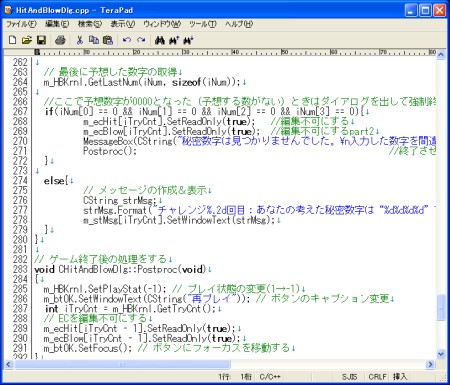450x385 pixels.
Task: Click the 1桁 column indicator in status bar
Action: click(246, 377)
